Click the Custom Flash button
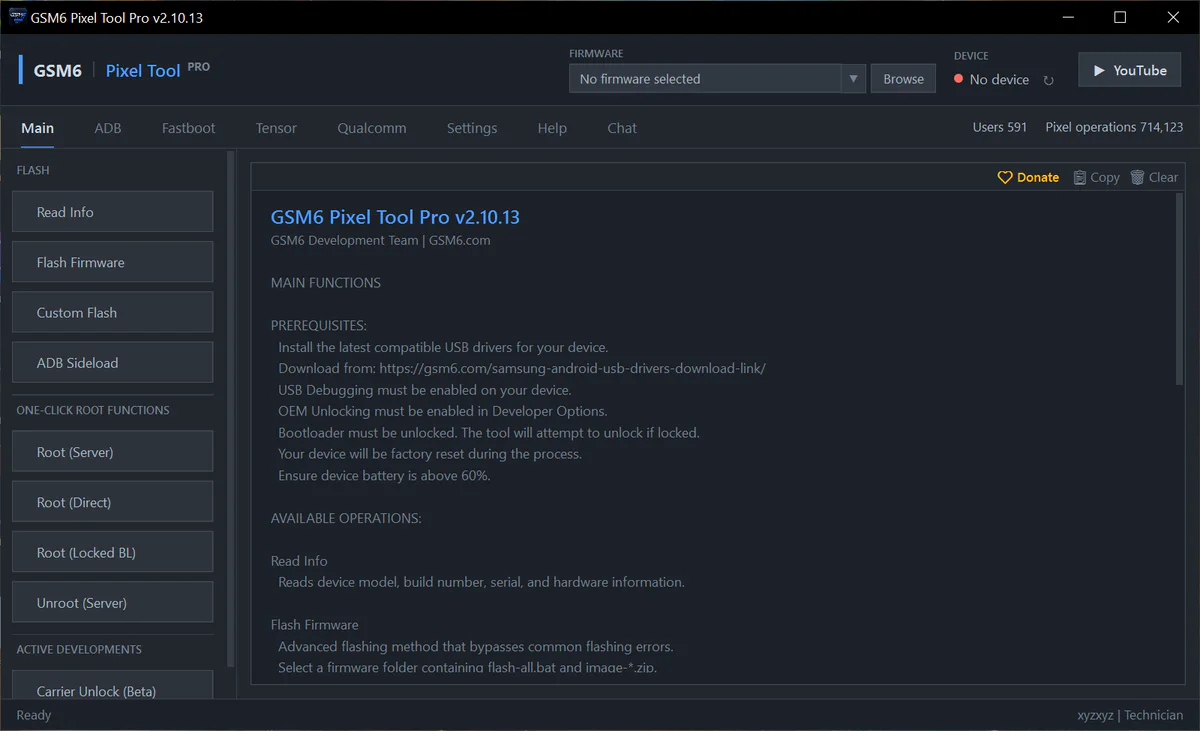1200x731 pixels. pos(113,312)
